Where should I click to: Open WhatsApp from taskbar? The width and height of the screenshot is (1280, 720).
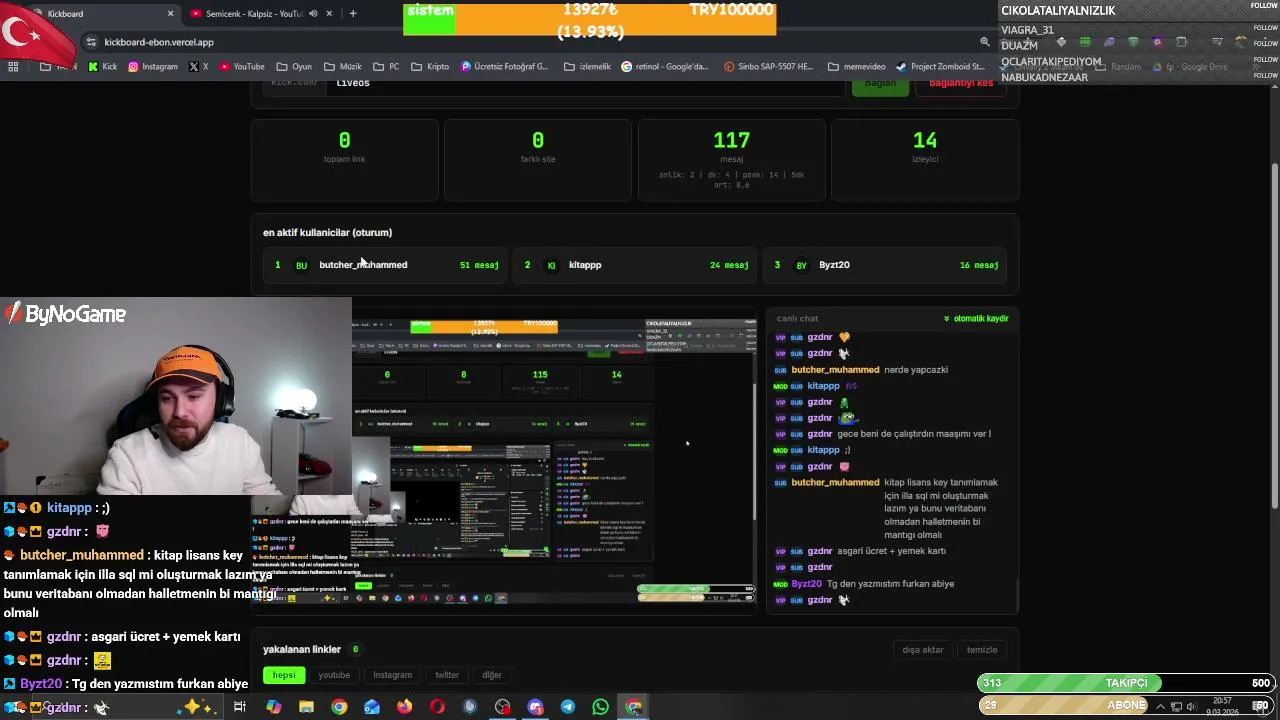(x=600, y=707)
